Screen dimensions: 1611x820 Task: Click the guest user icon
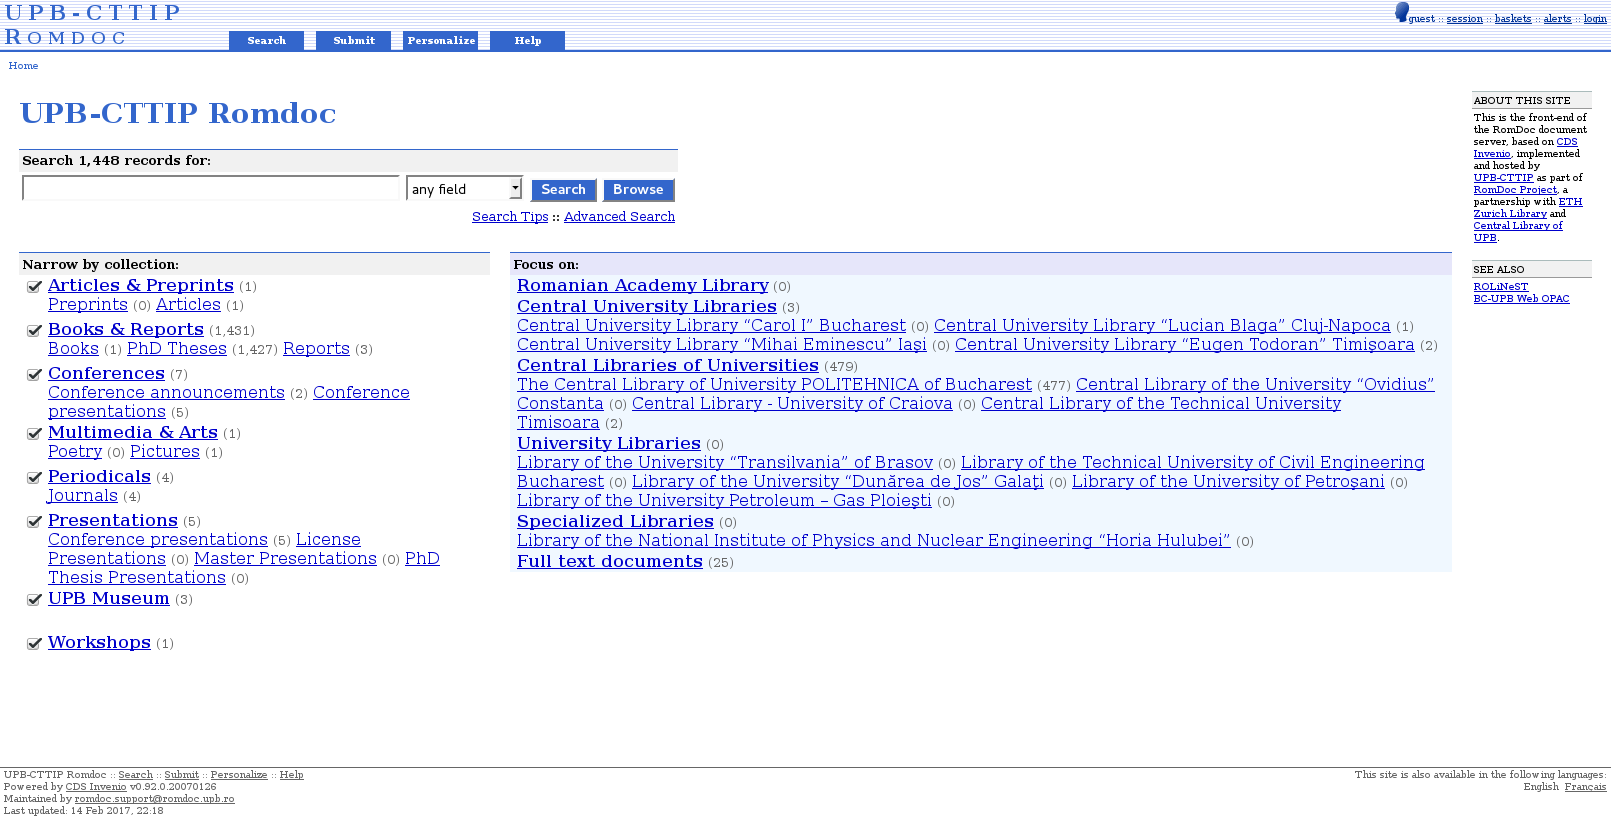coord(1401,12)
